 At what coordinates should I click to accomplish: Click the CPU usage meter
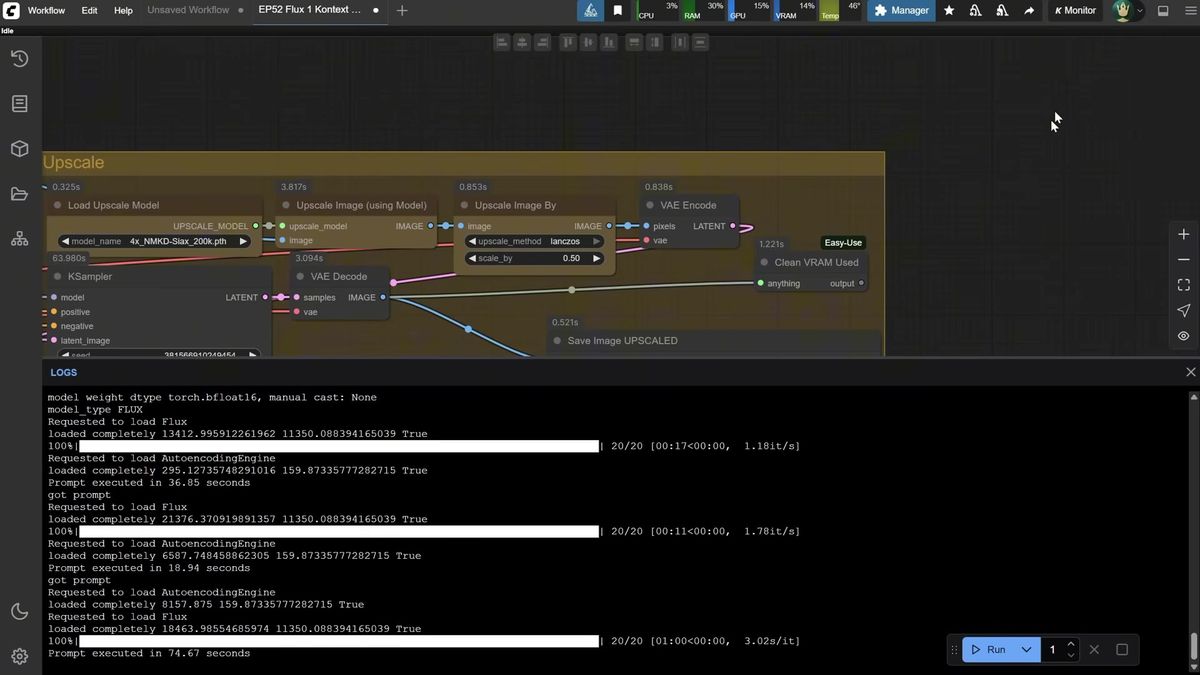coord(657,10)
